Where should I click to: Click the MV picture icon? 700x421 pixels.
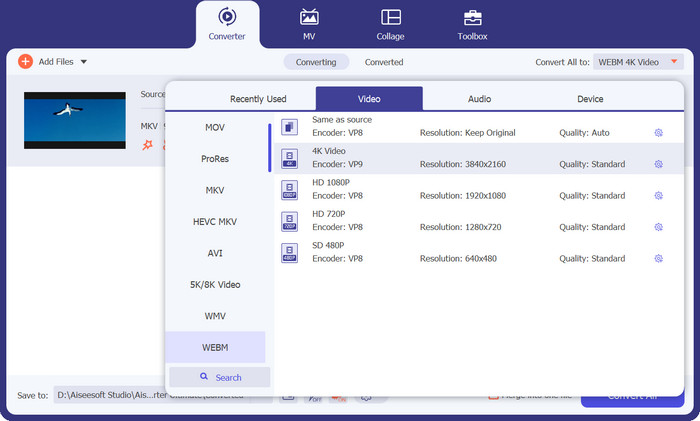[309, 17]
